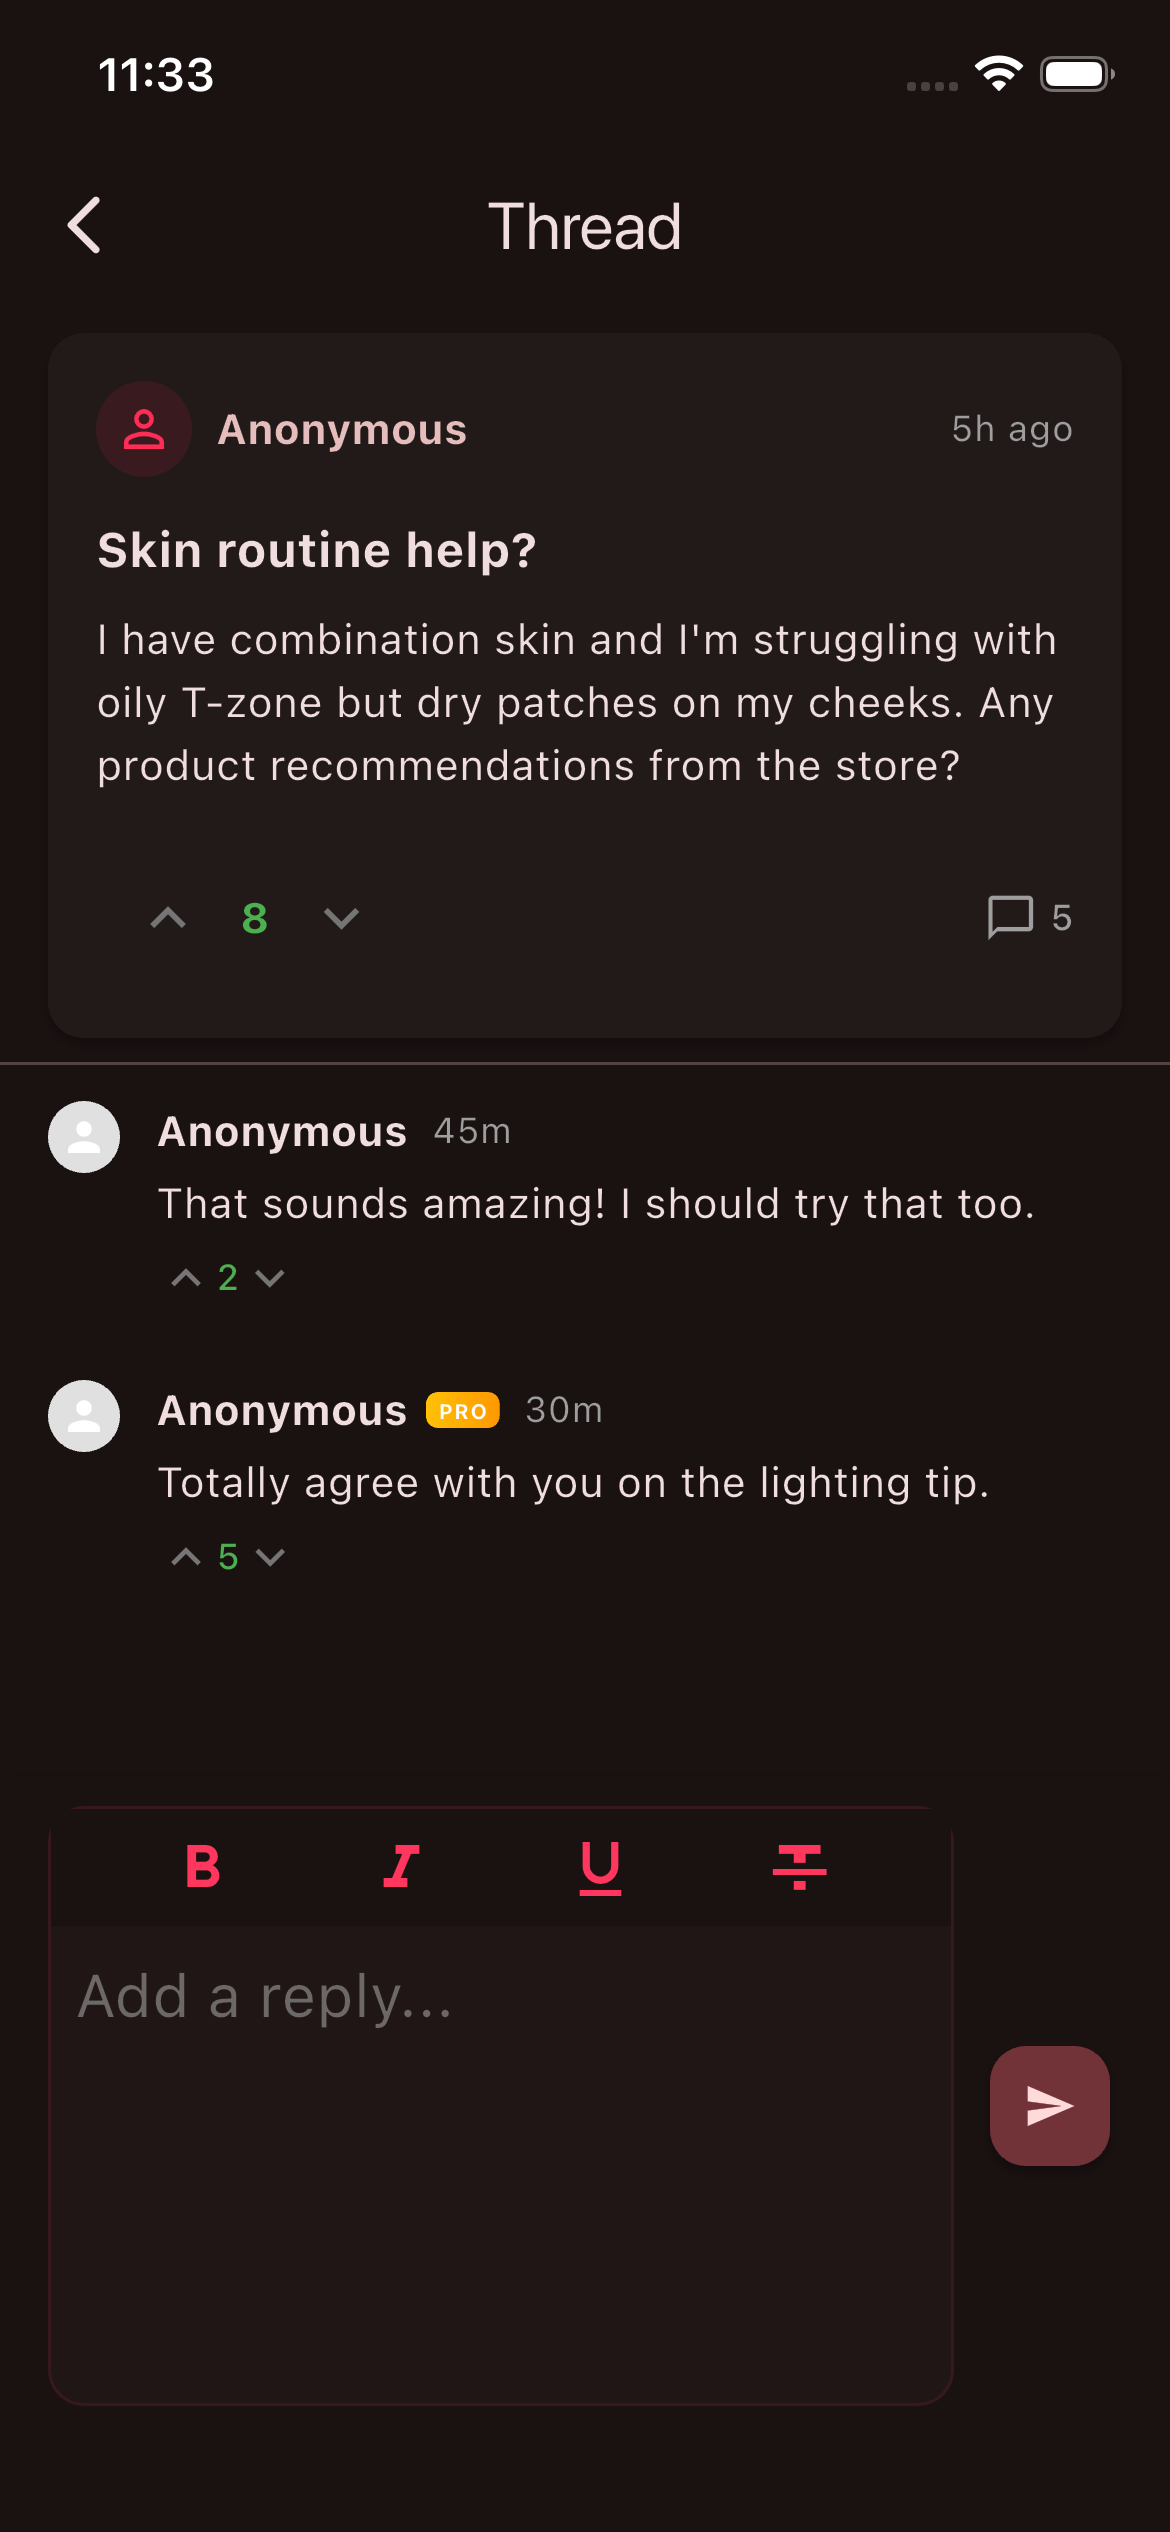
Task: Open the "Skin routine help?" post title
Action: pos(317,550)
